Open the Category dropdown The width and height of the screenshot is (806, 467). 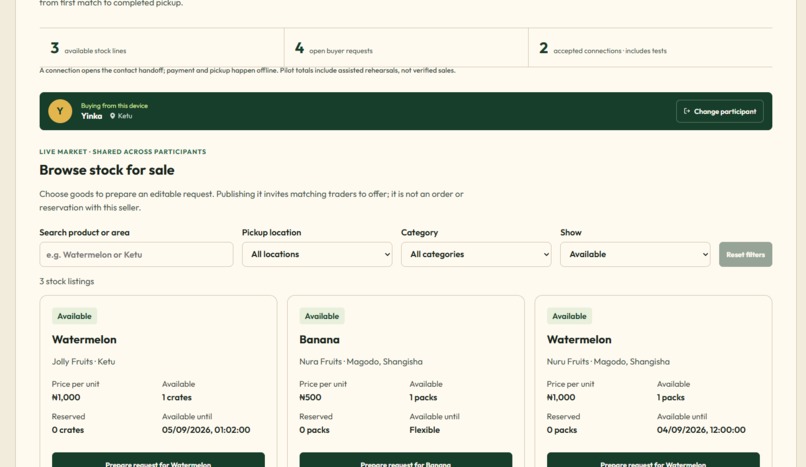(476, 254)
